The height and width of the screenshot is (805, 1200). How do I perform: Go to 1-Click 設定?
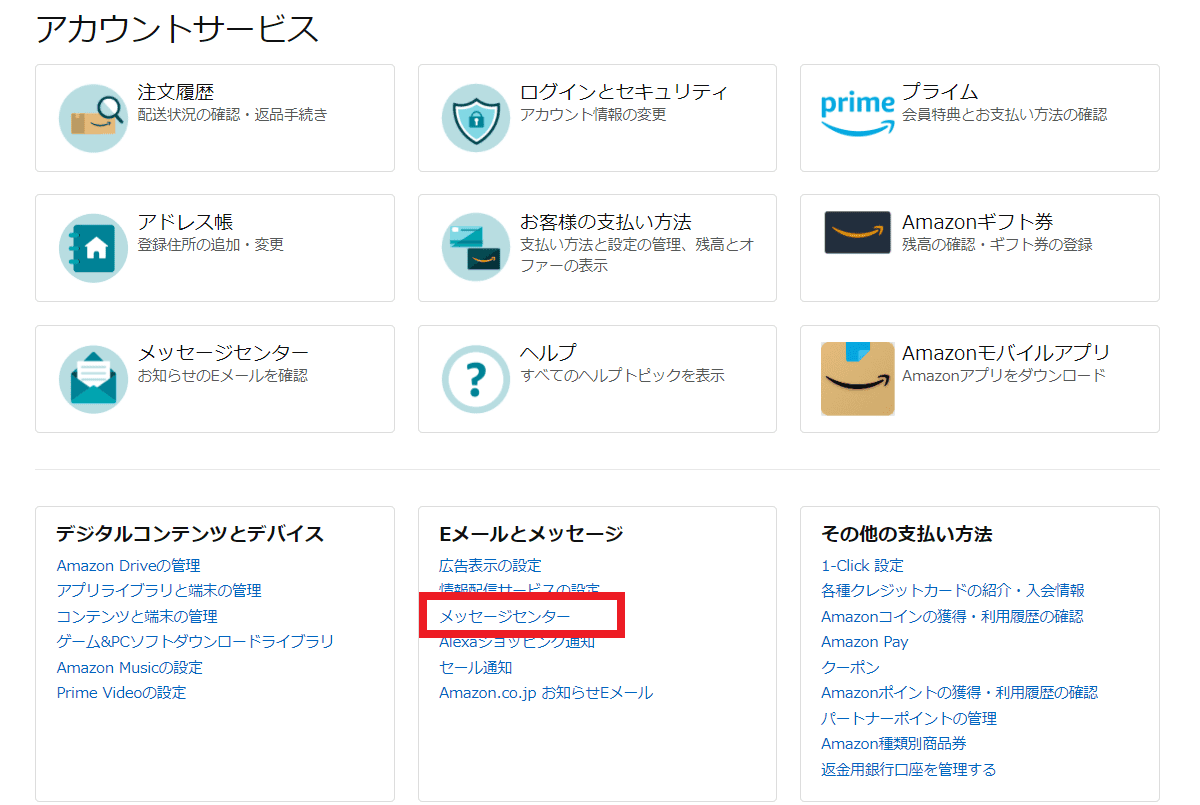[x=862, y=566]
